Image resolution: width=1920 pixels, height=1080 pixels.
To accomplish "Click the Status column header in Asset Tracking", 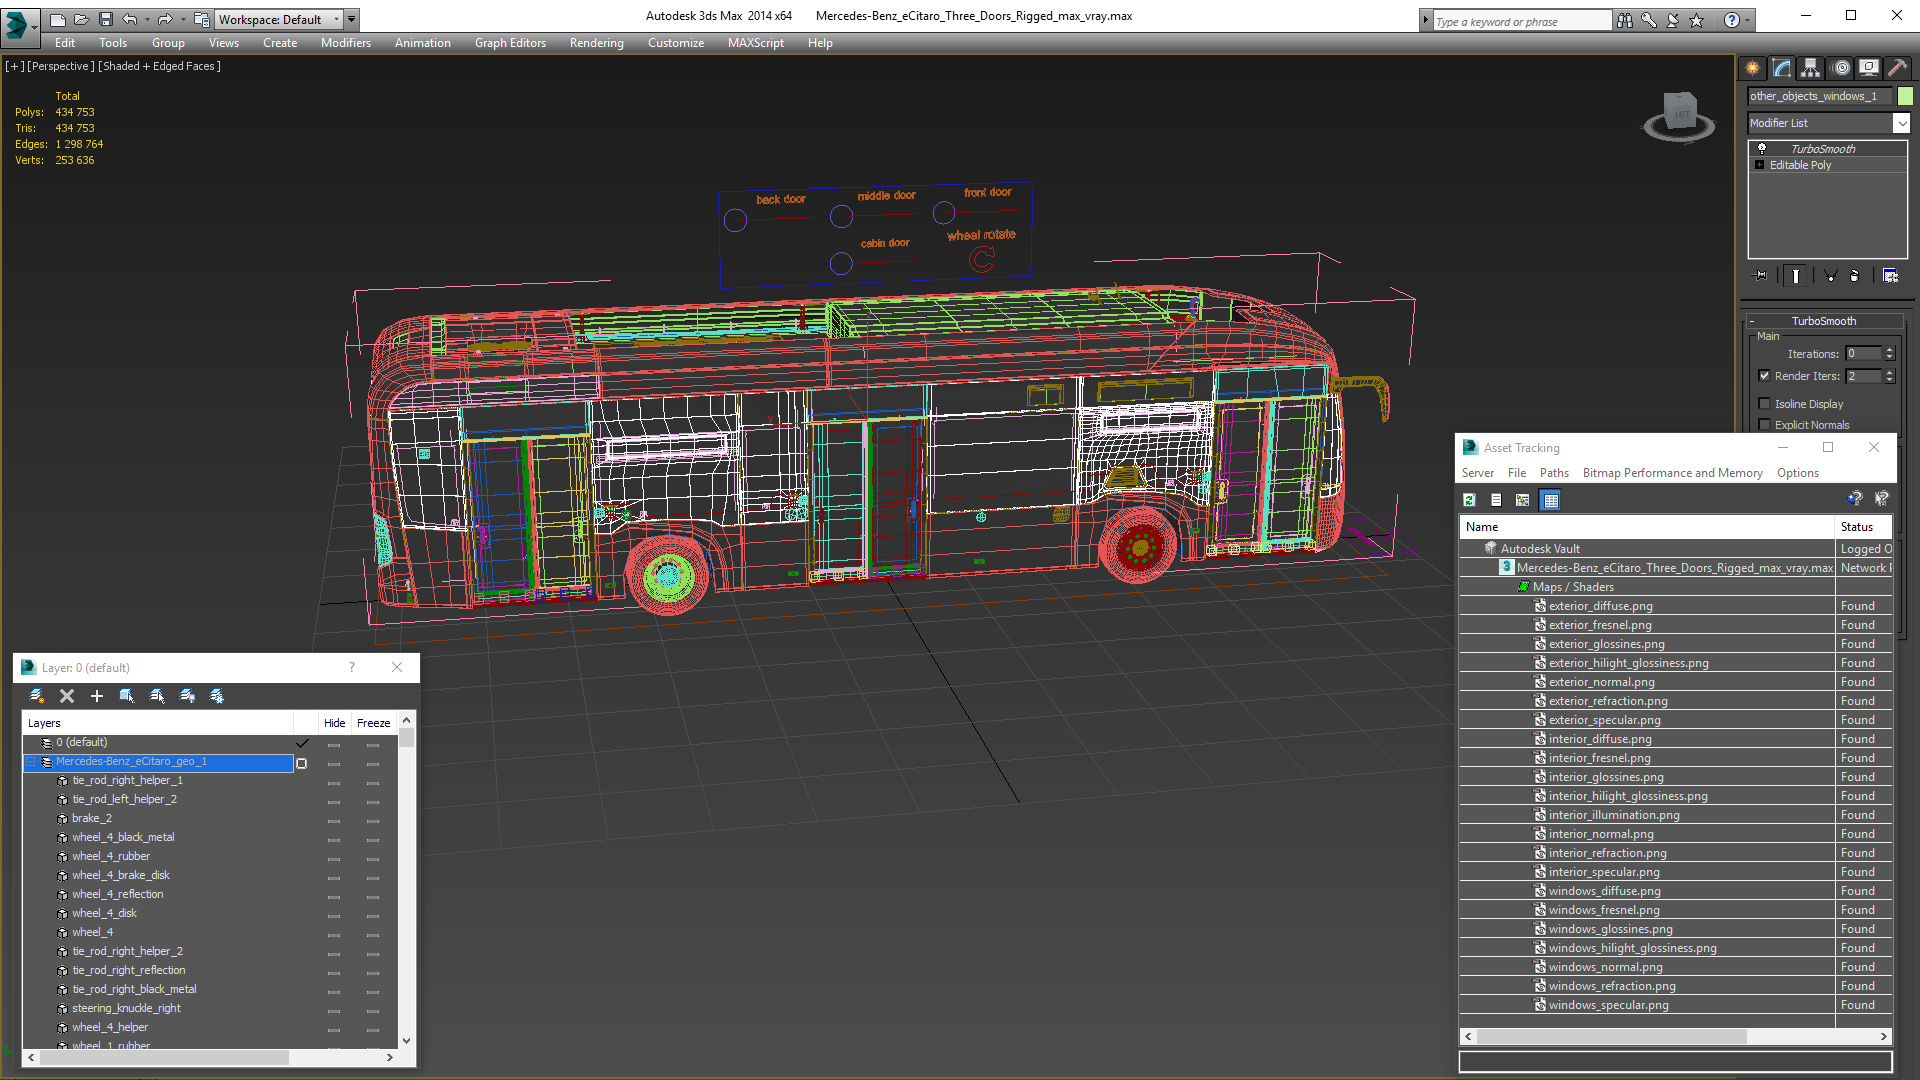I will [1863, 527].
